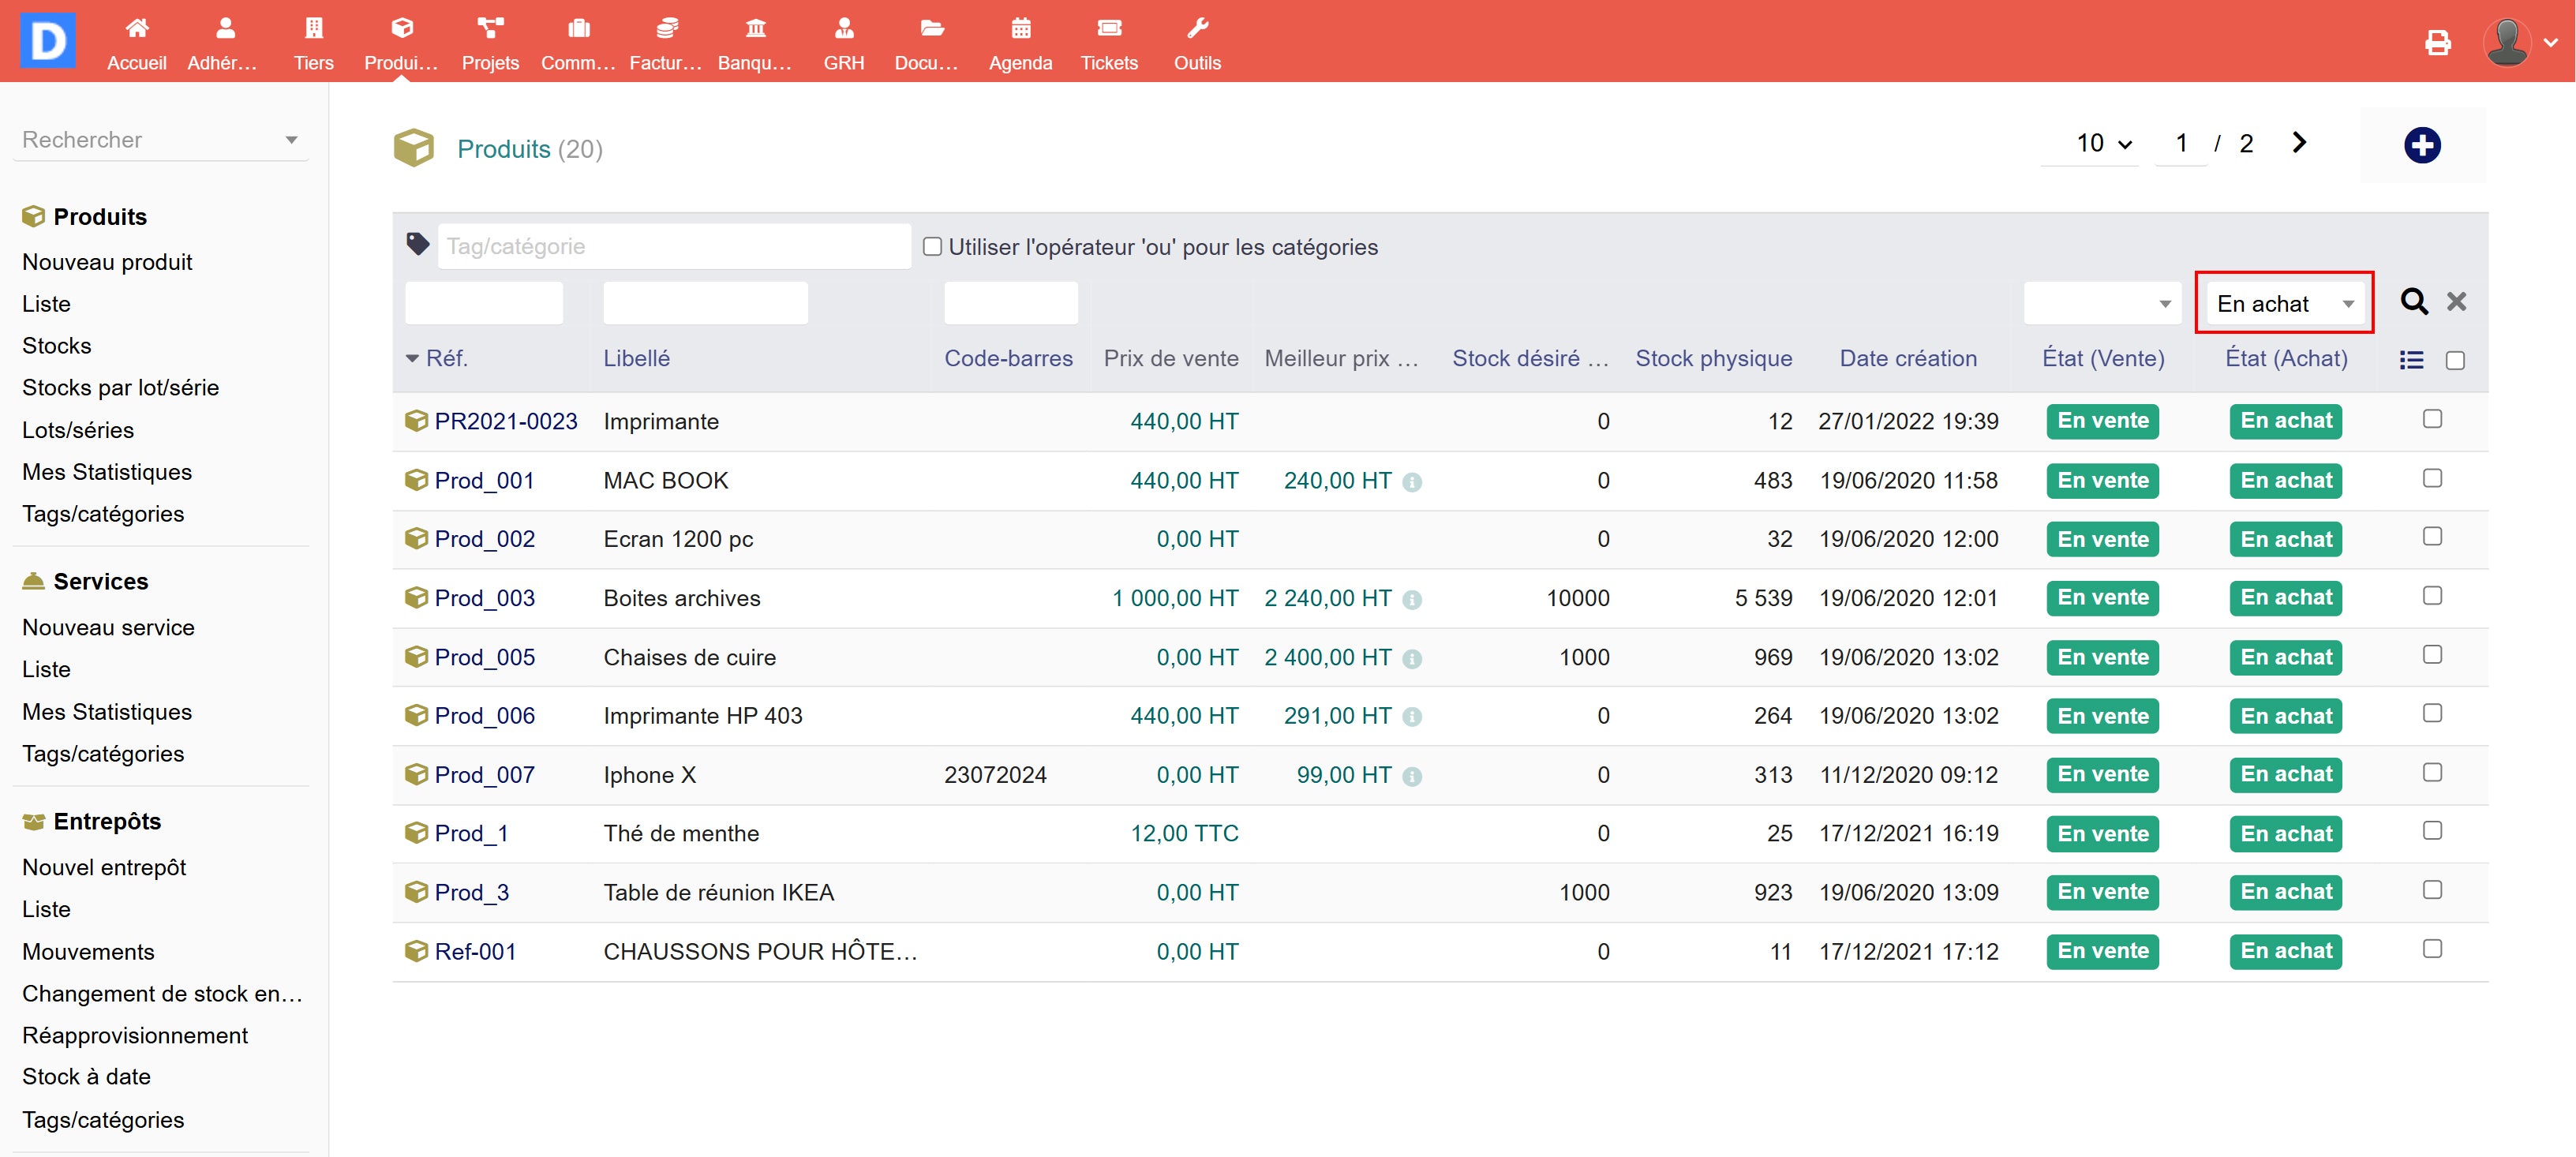
Task: Click the print page icon
Action: click(x=2437, y=42)
